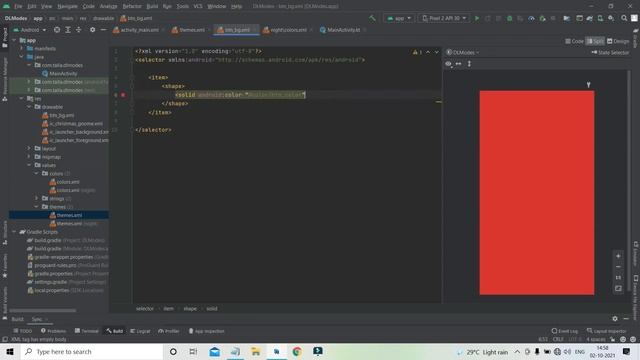Open File Explorer from the taskbar
640x360 pixels.
256,351
